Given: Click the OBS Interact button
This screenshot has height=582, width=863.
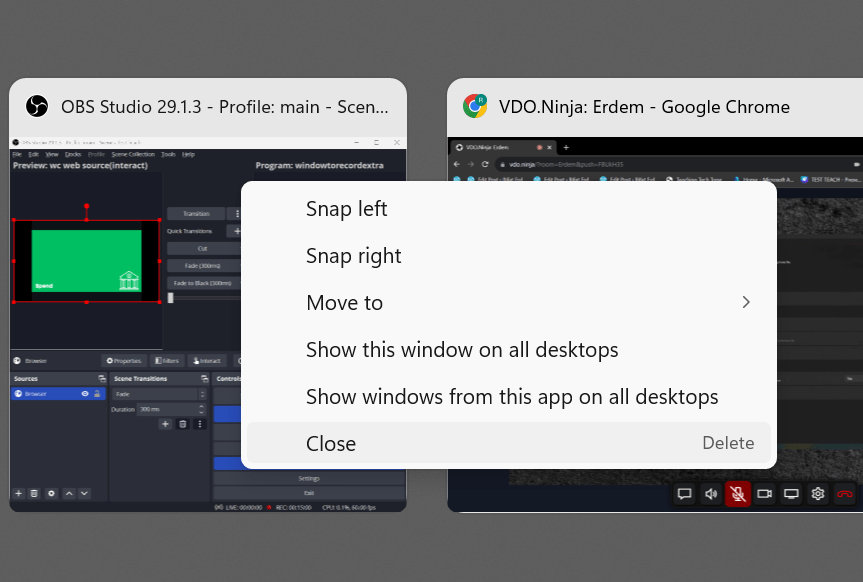Looking at the screenshot, I should (x=207, y=361).
